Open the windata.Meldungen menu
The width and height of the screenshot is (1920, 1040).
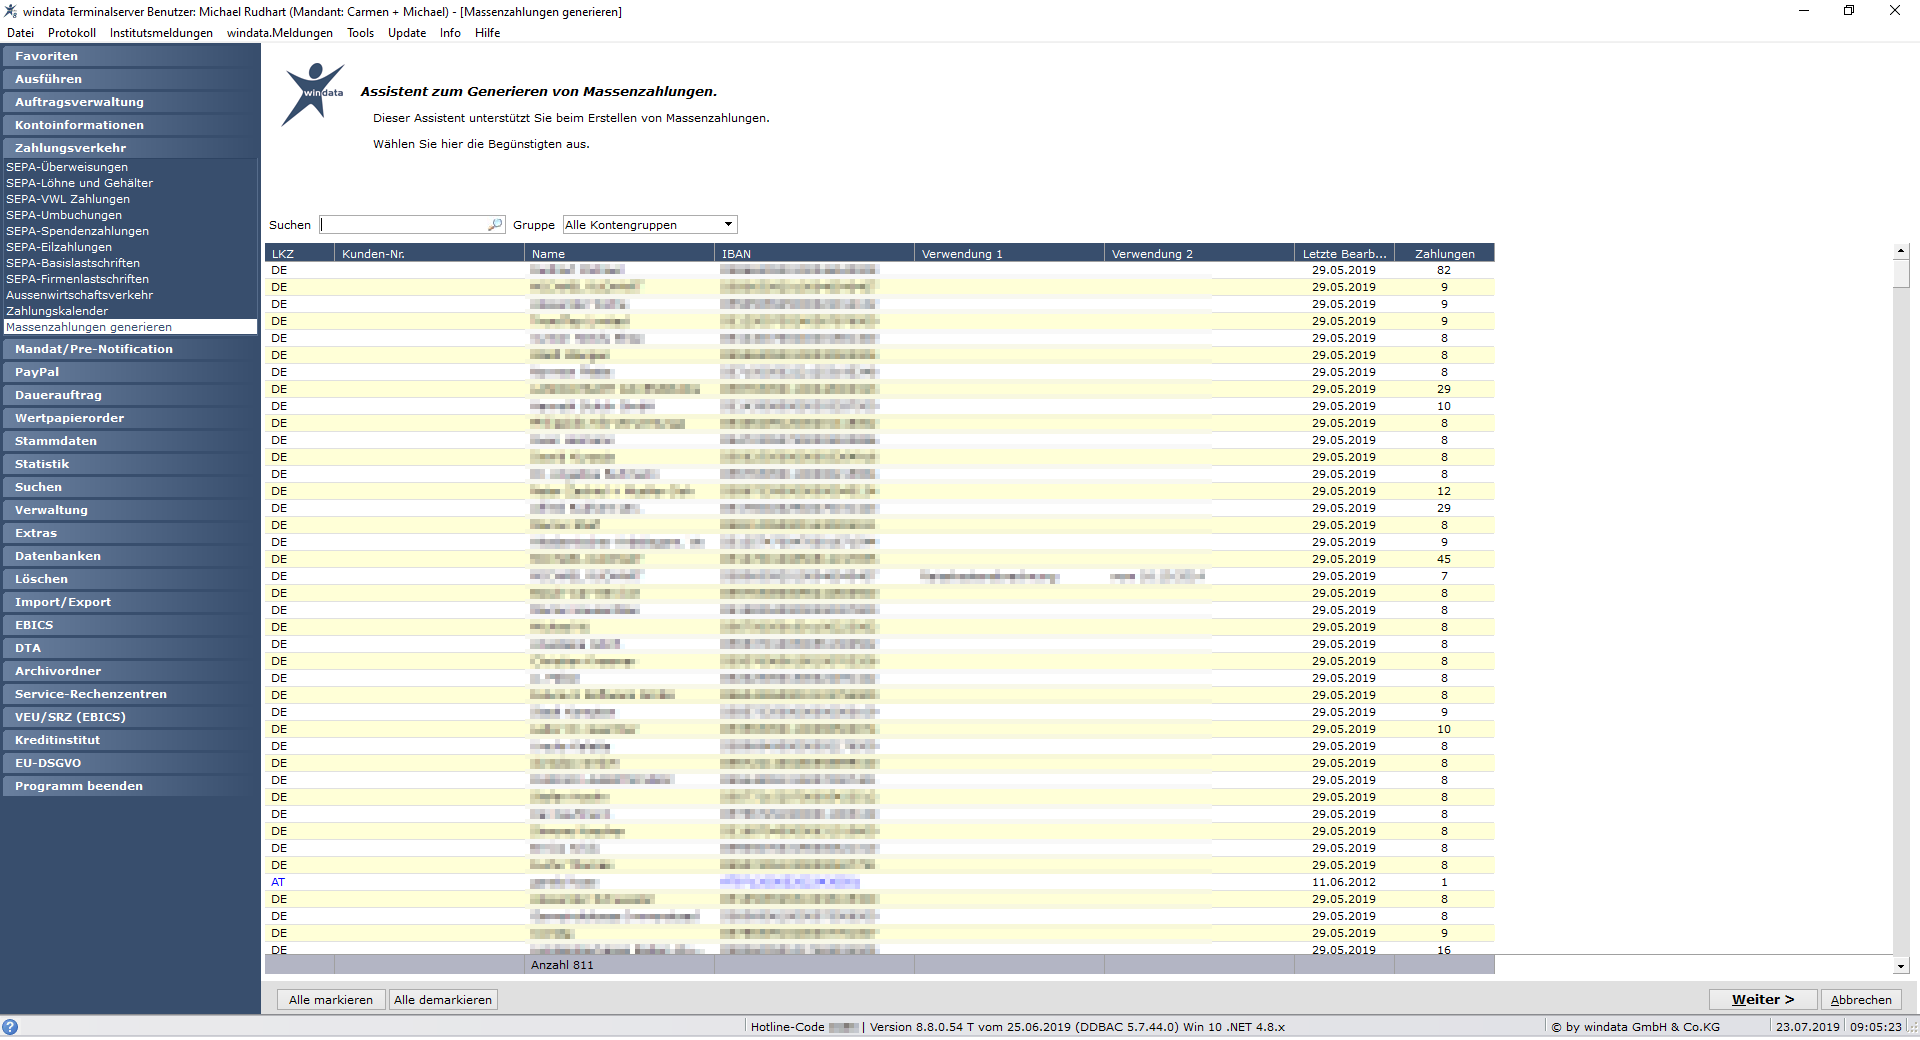tap(280, 33)
